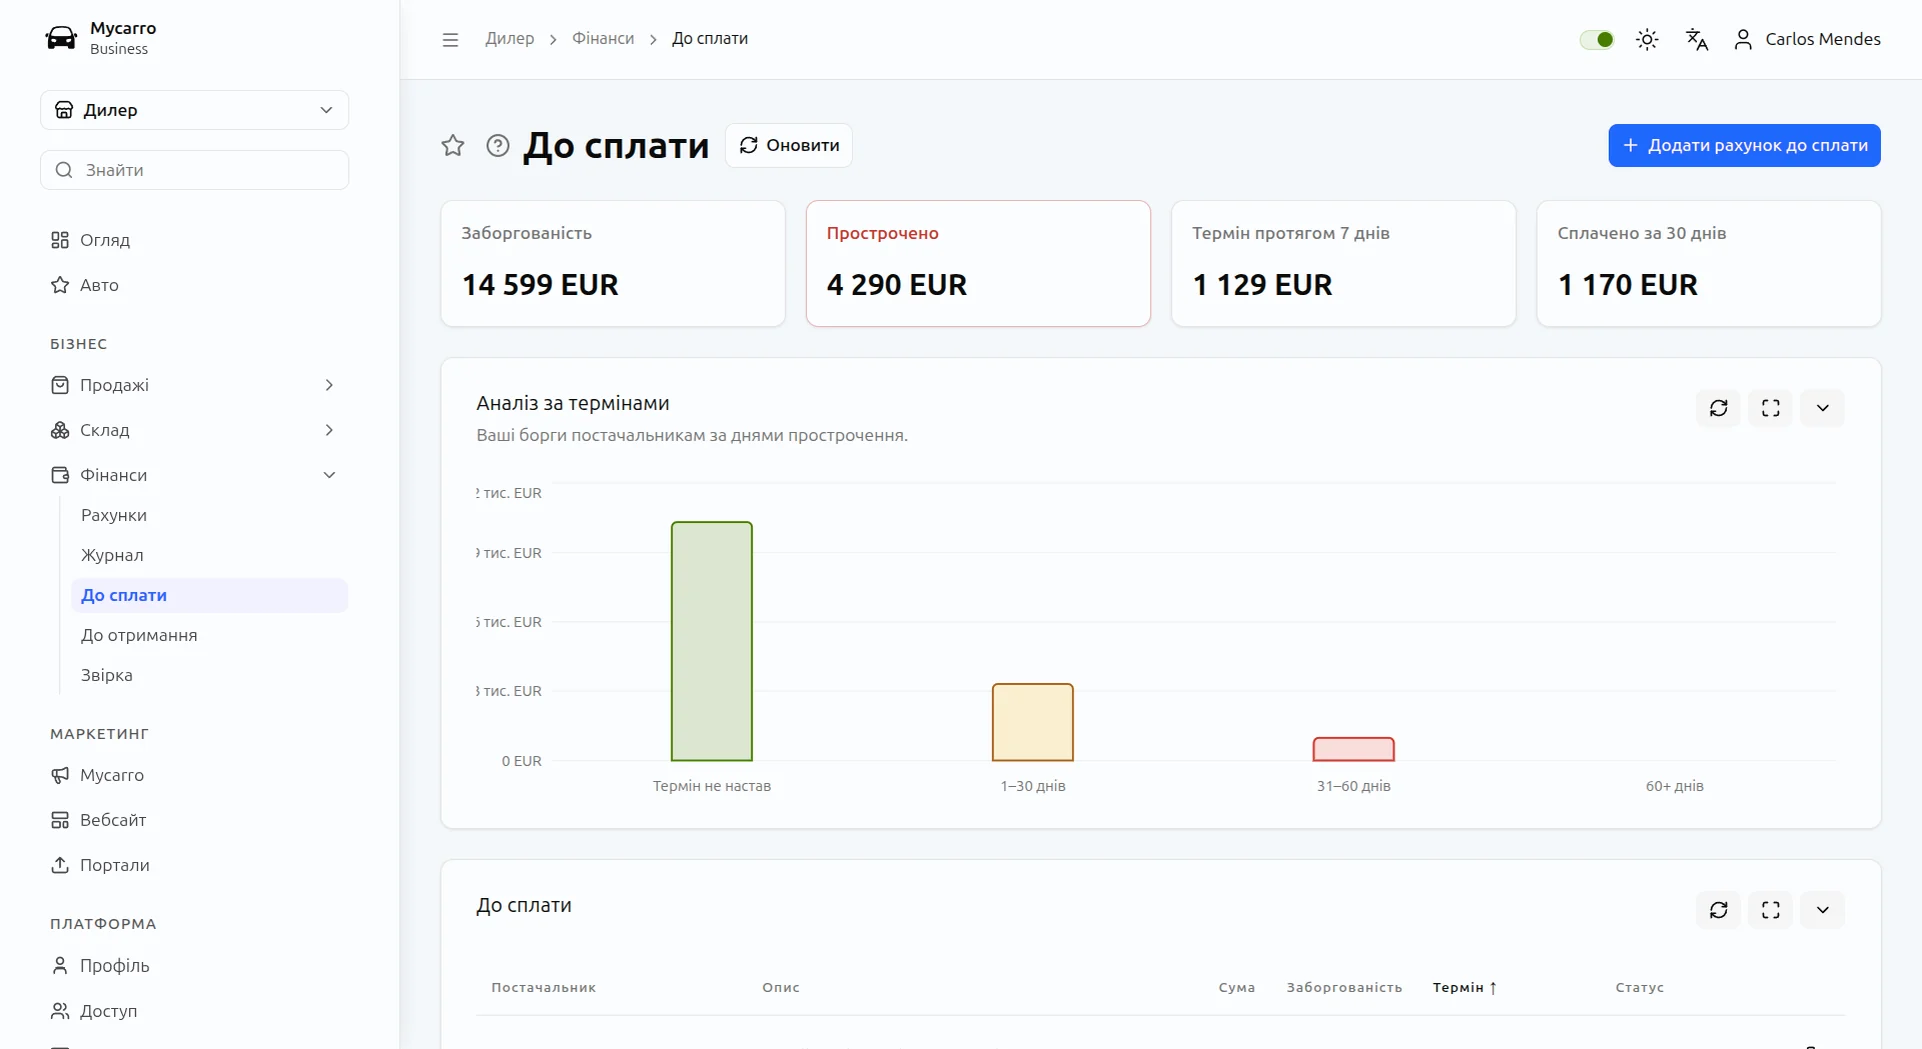The width and height of the screenshot is (1922, 1049).
Task: Click the Mycarro car logo icon
Action: tap(61, 38)
